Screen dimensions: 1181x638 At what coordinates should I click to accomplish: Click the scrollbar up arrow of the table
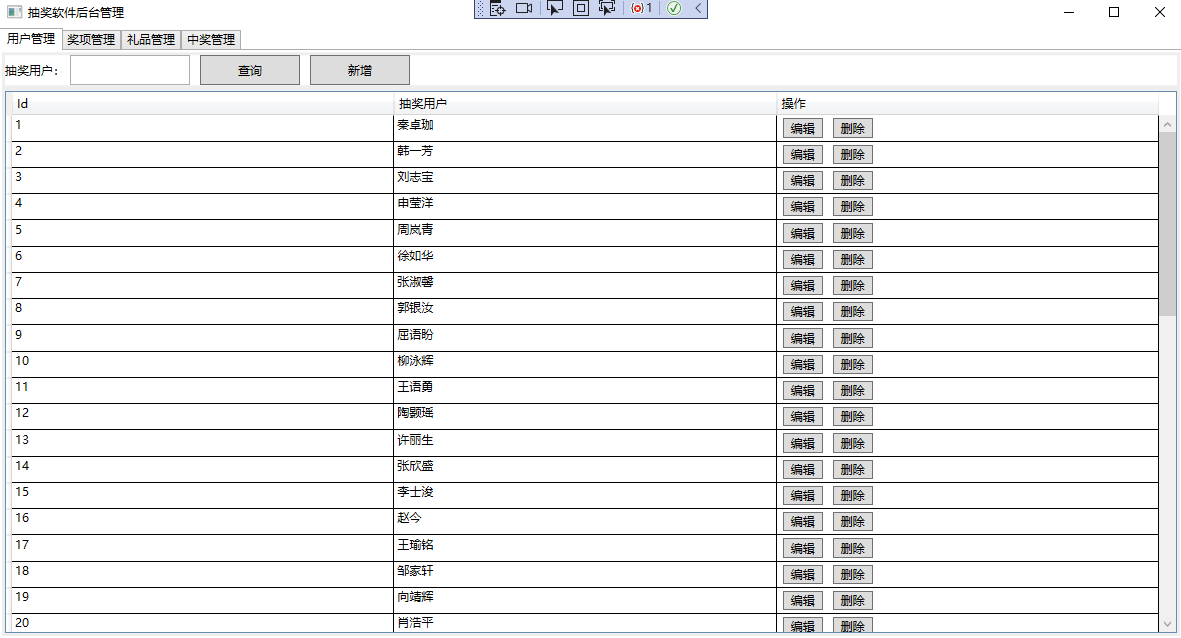(1167, 124)
